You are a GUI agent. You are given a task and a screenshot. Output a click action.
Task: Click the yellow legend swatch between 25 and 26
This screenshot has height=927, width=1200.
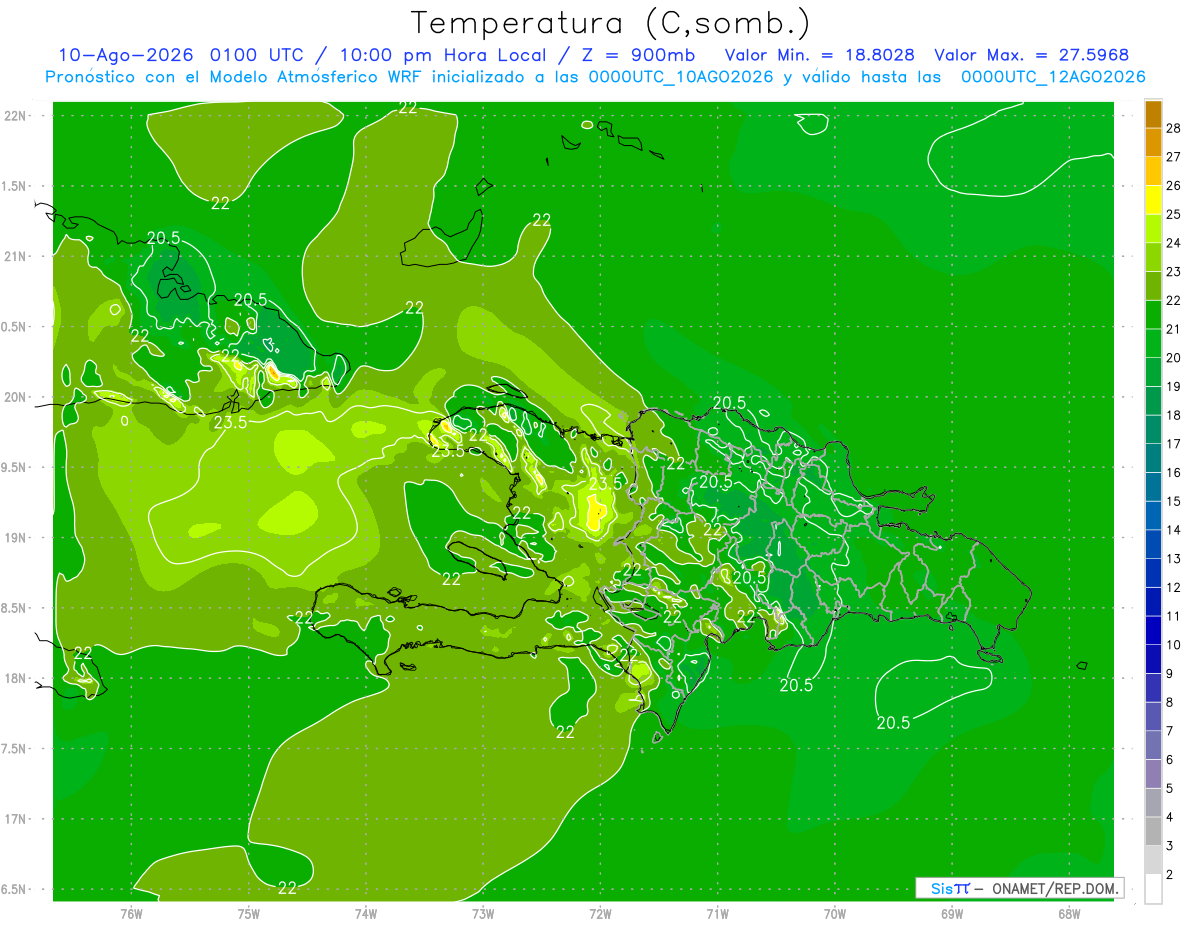point(1153,200)
